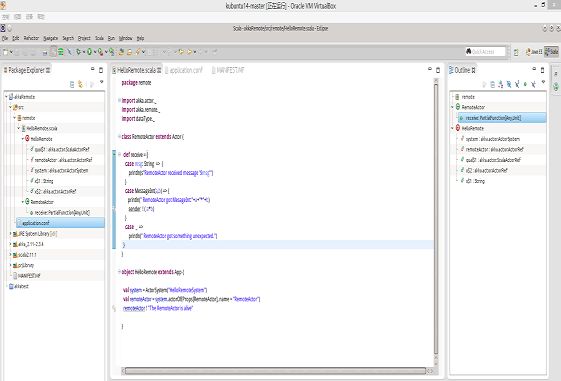Select scala2.11.1 library in Package Explorer

(x=27, y=255)
